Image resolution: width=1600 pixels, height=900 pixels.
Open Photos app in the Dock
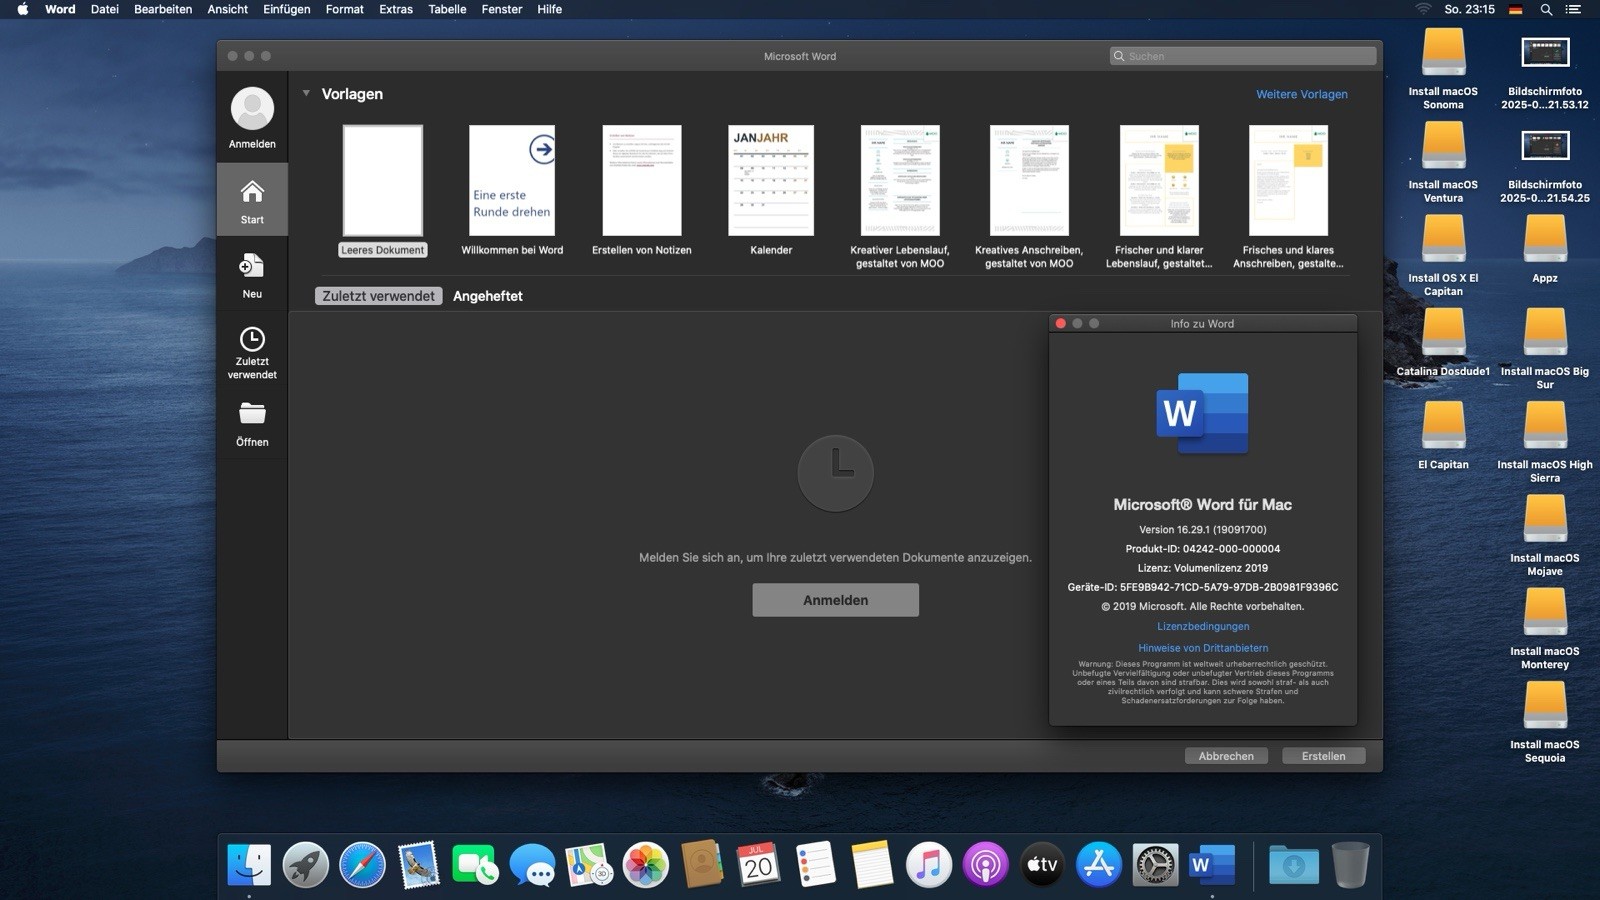pos(646,865)
